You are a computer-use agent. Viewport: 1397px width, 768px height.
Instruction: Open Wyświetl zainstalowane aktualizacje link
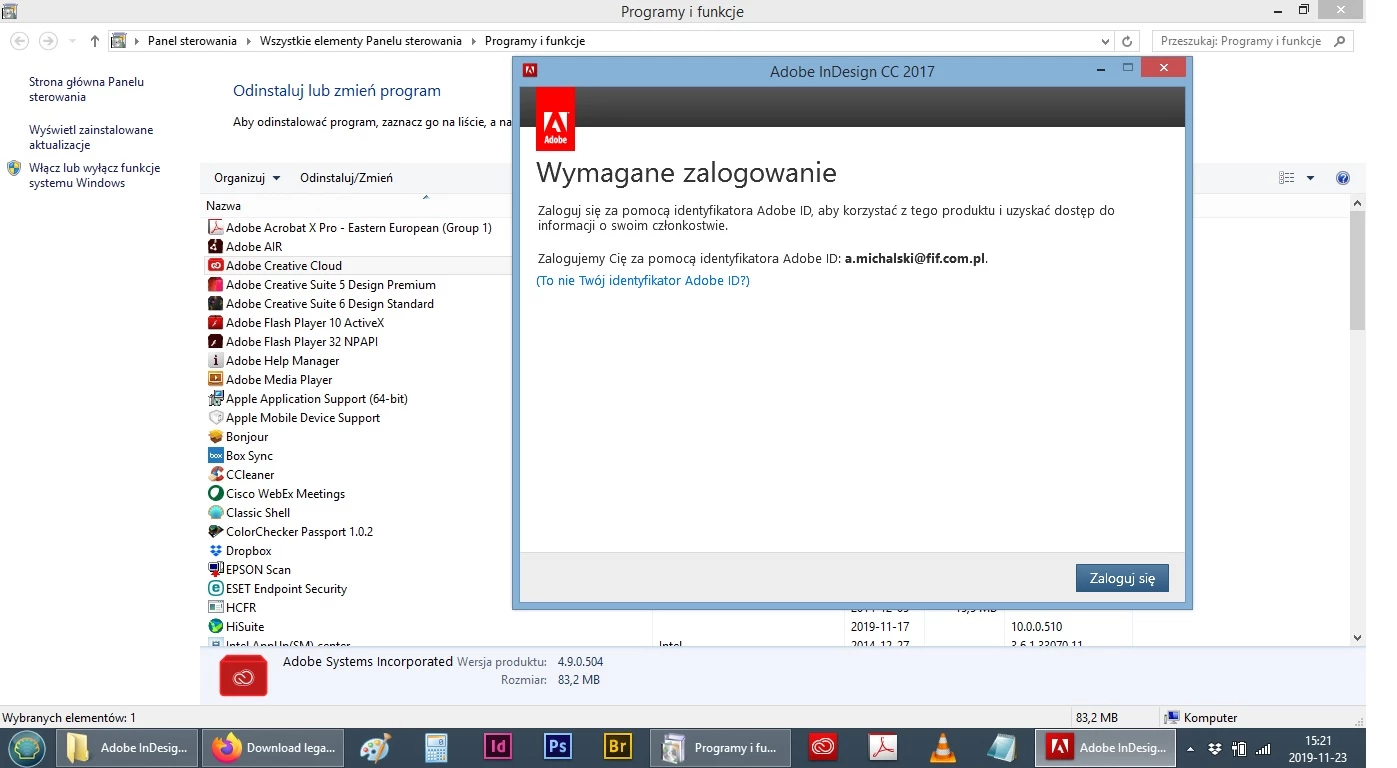(x=91, y=137)
